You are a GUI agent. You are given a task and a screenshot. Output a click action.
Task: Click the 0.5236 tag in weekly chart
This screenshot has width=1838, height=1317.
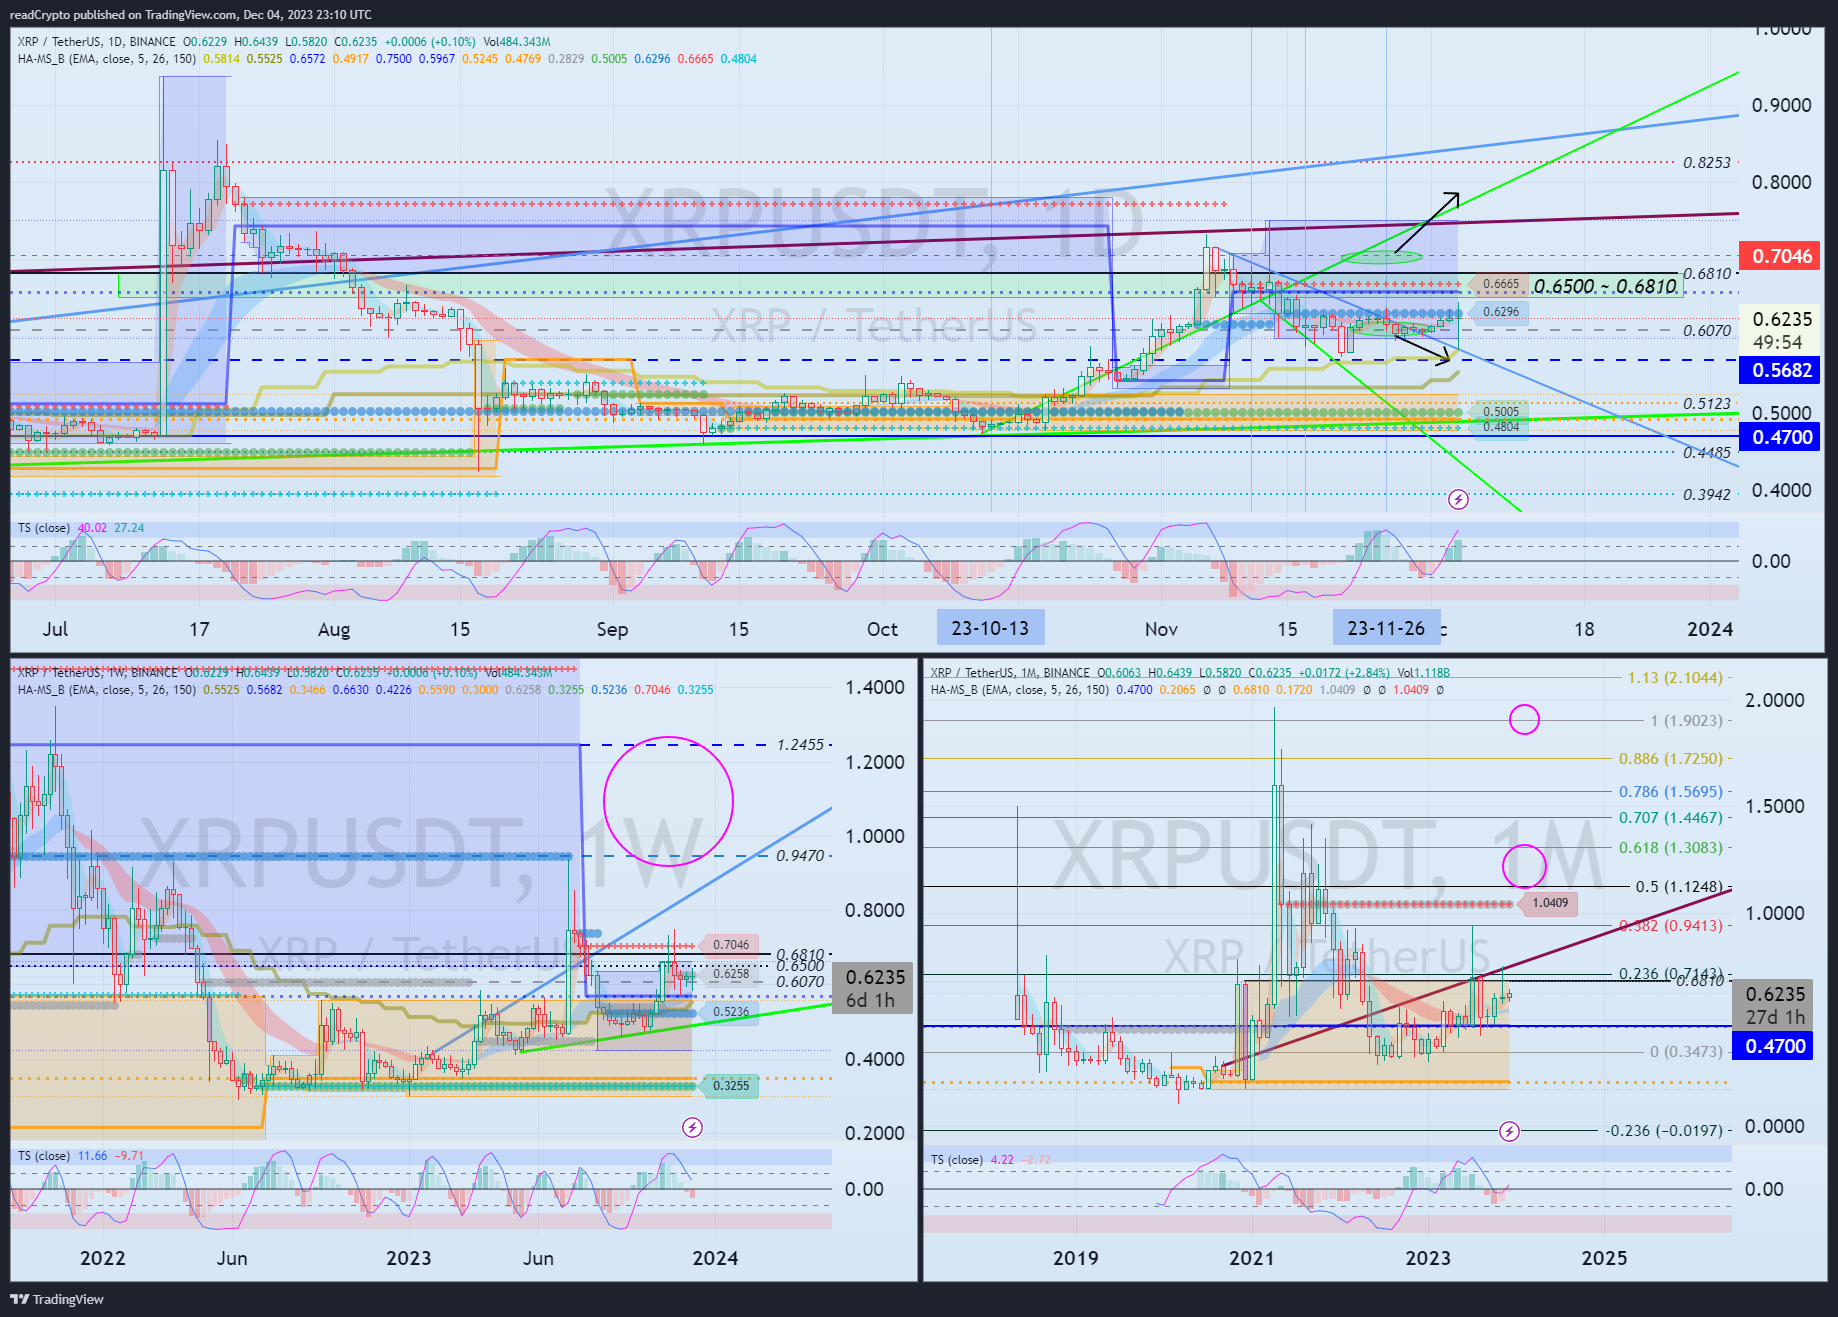(x=730, y=1012)
